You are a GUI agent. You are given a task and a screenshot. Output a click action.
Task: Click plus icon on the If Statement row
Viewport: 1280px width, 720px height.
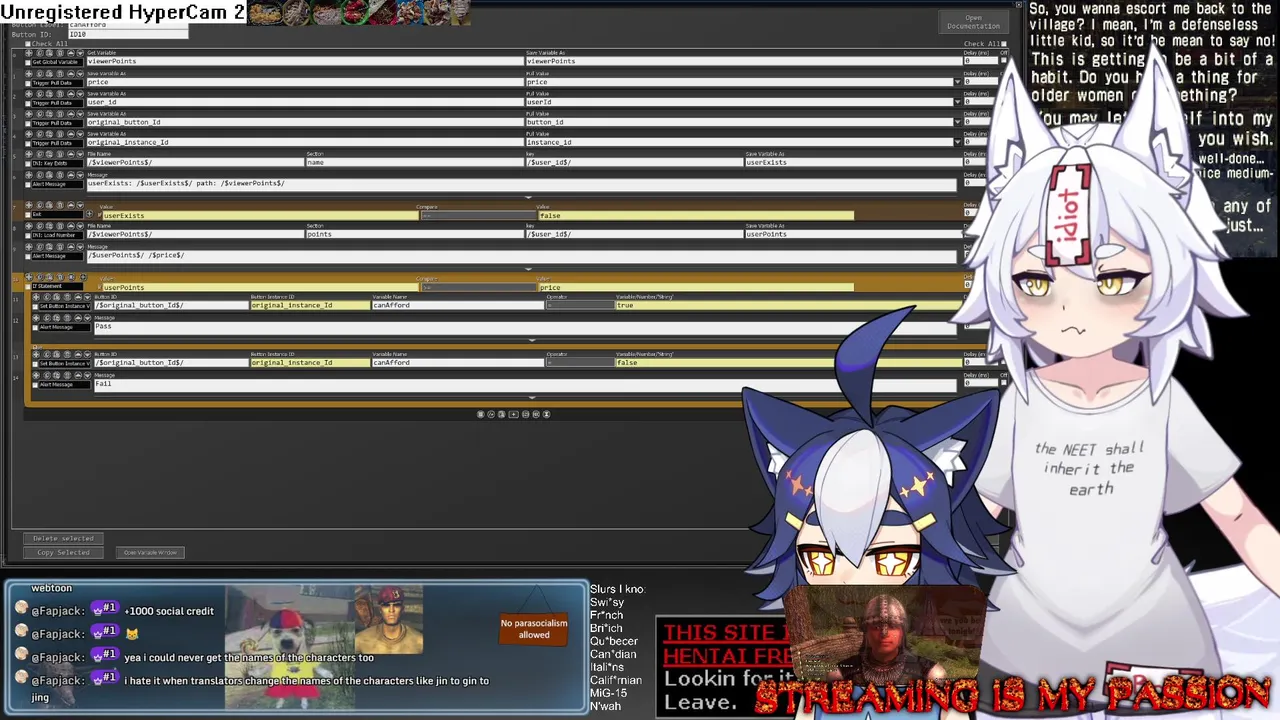pos(28,277)
